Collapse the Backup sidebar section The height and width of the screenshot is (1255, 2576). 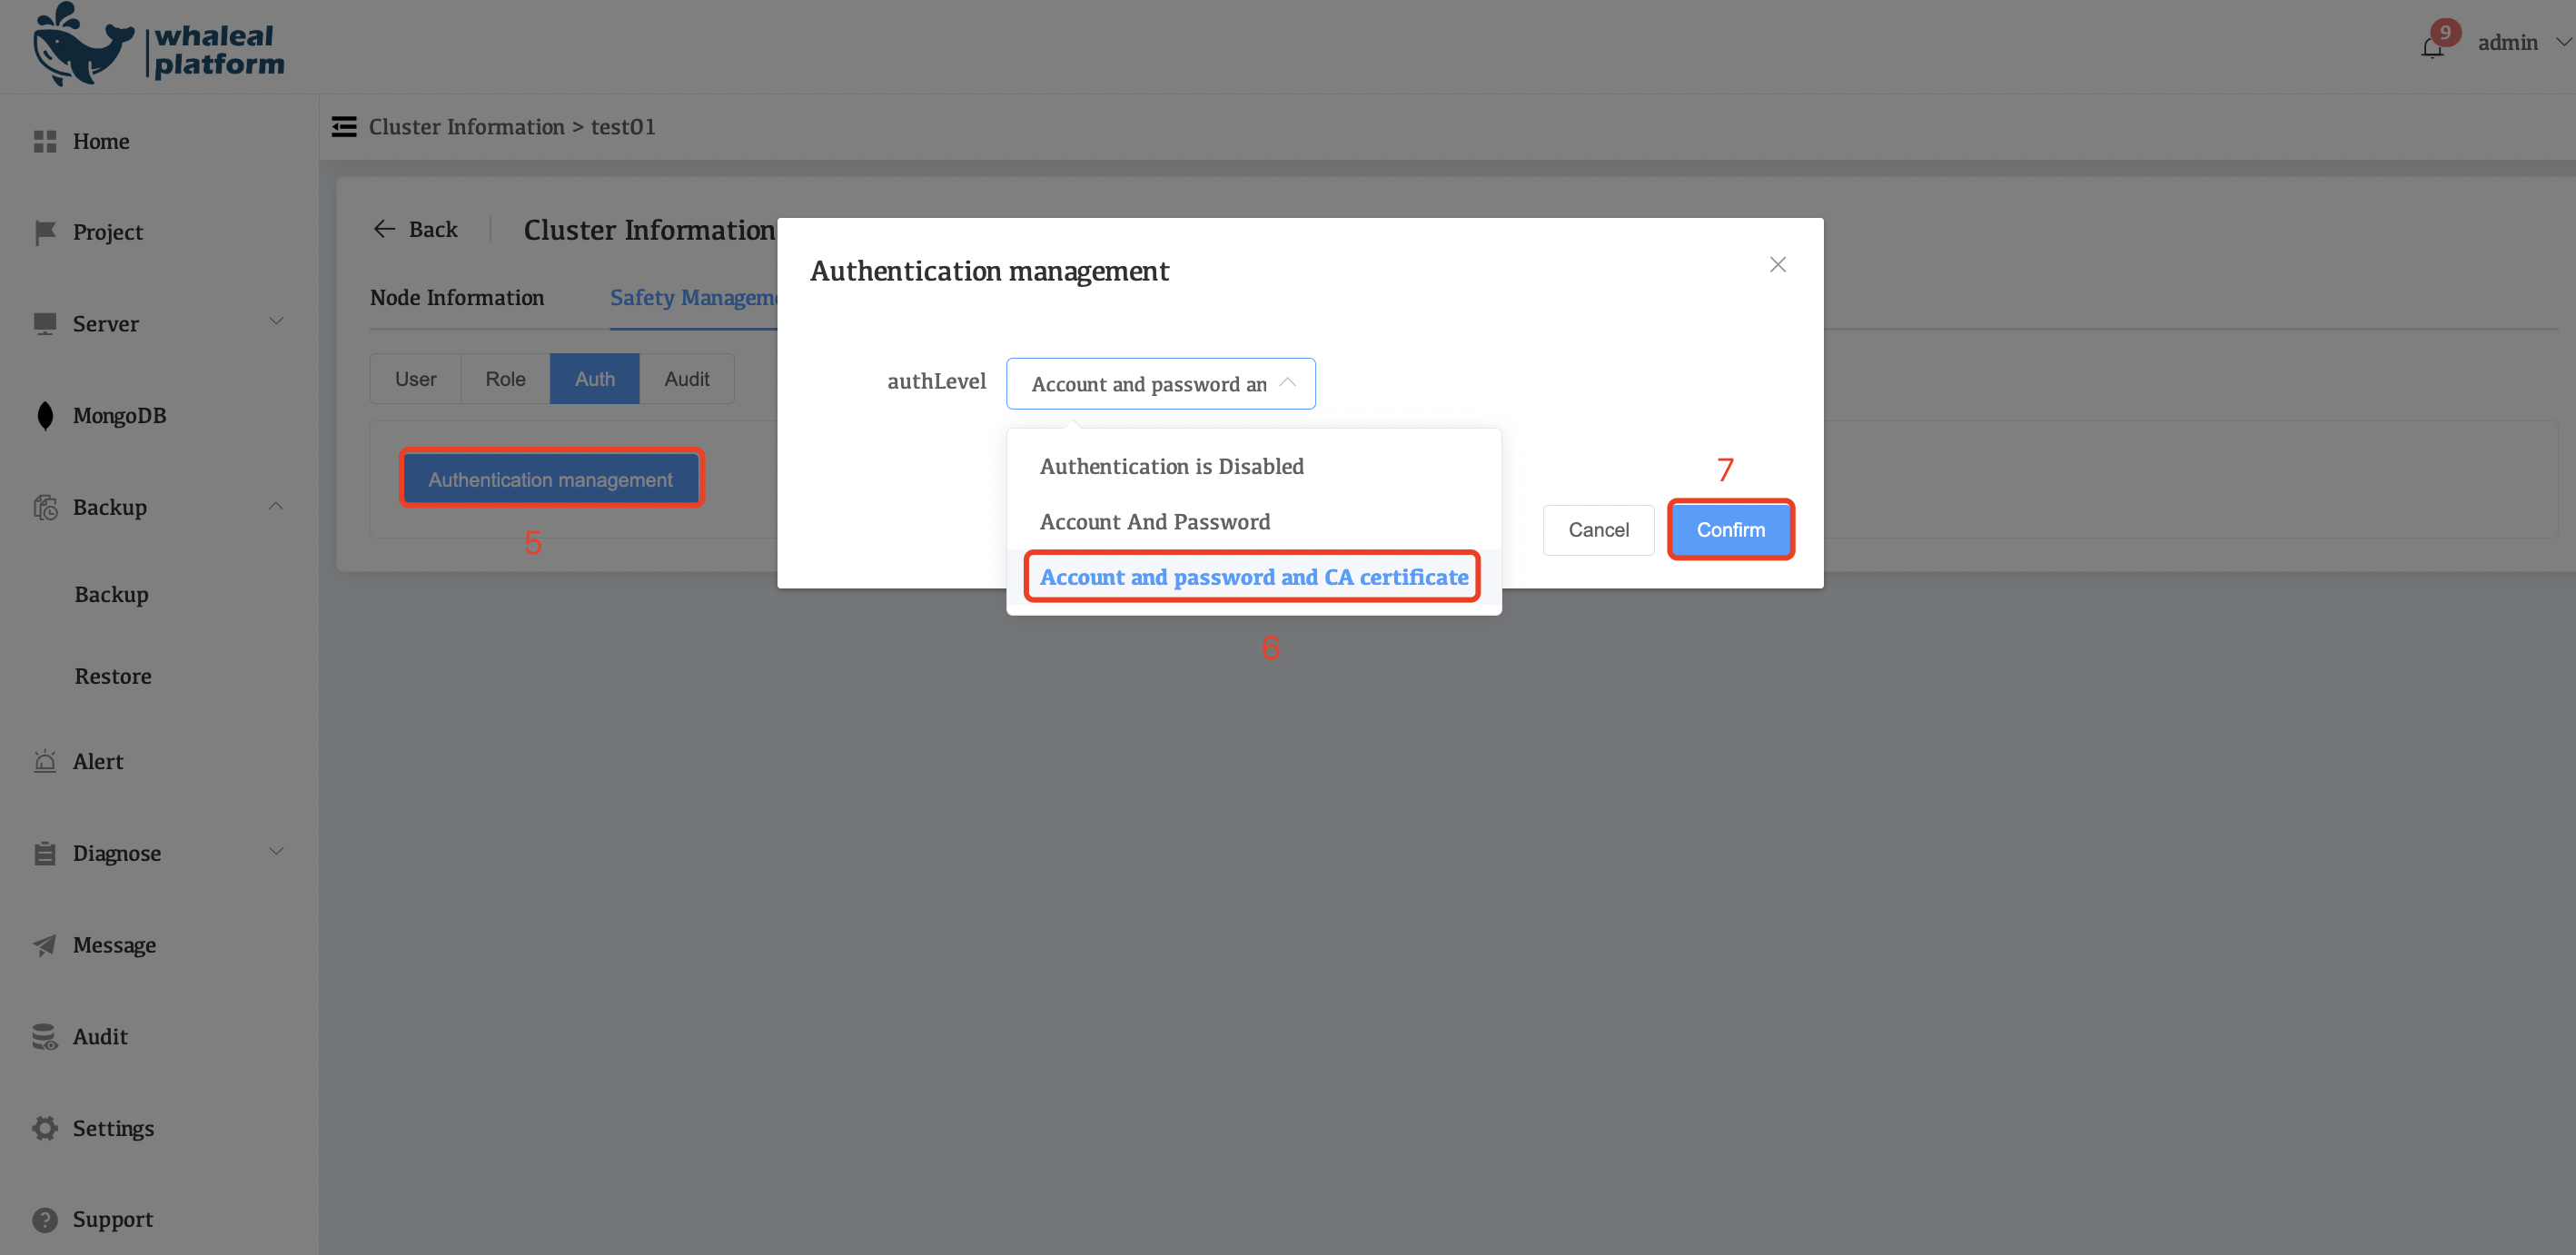click(276, 505)
